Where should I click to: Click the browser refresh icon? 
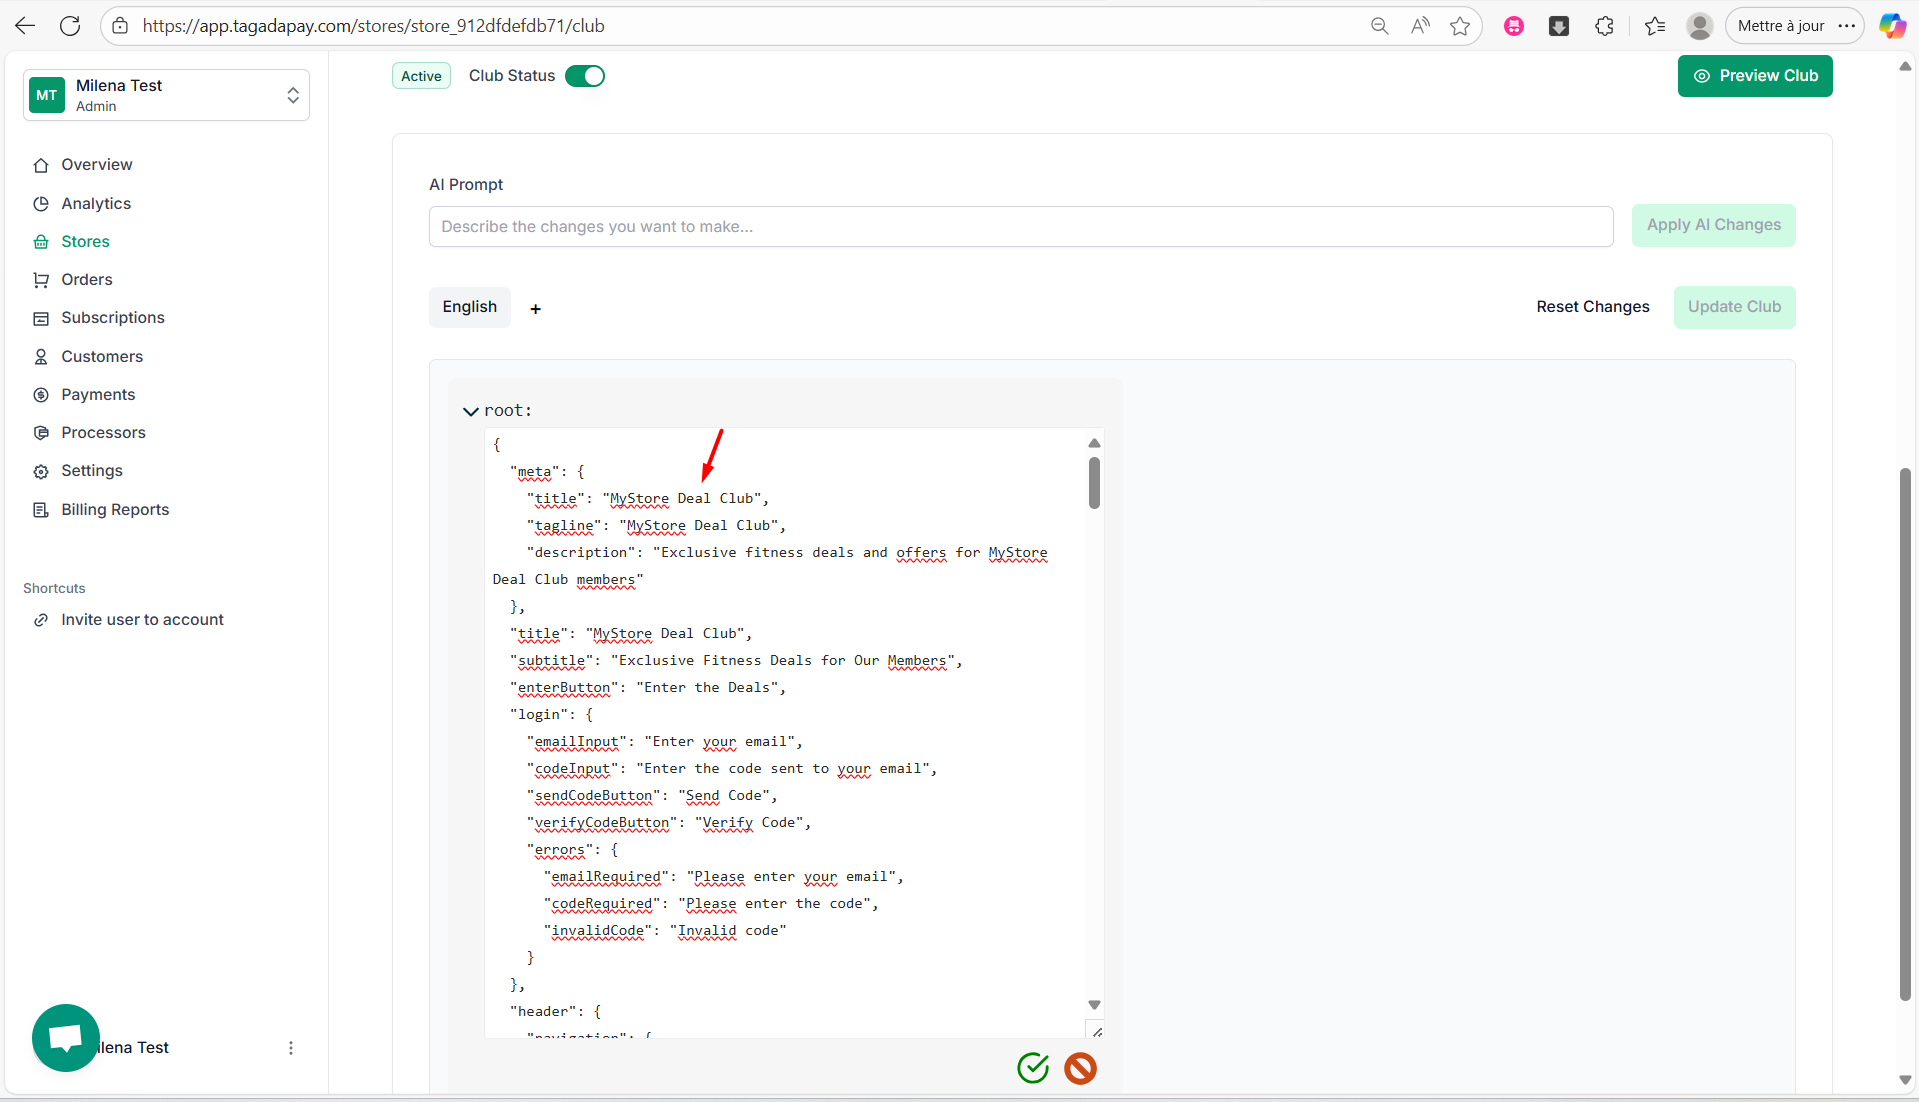(70, 26)
